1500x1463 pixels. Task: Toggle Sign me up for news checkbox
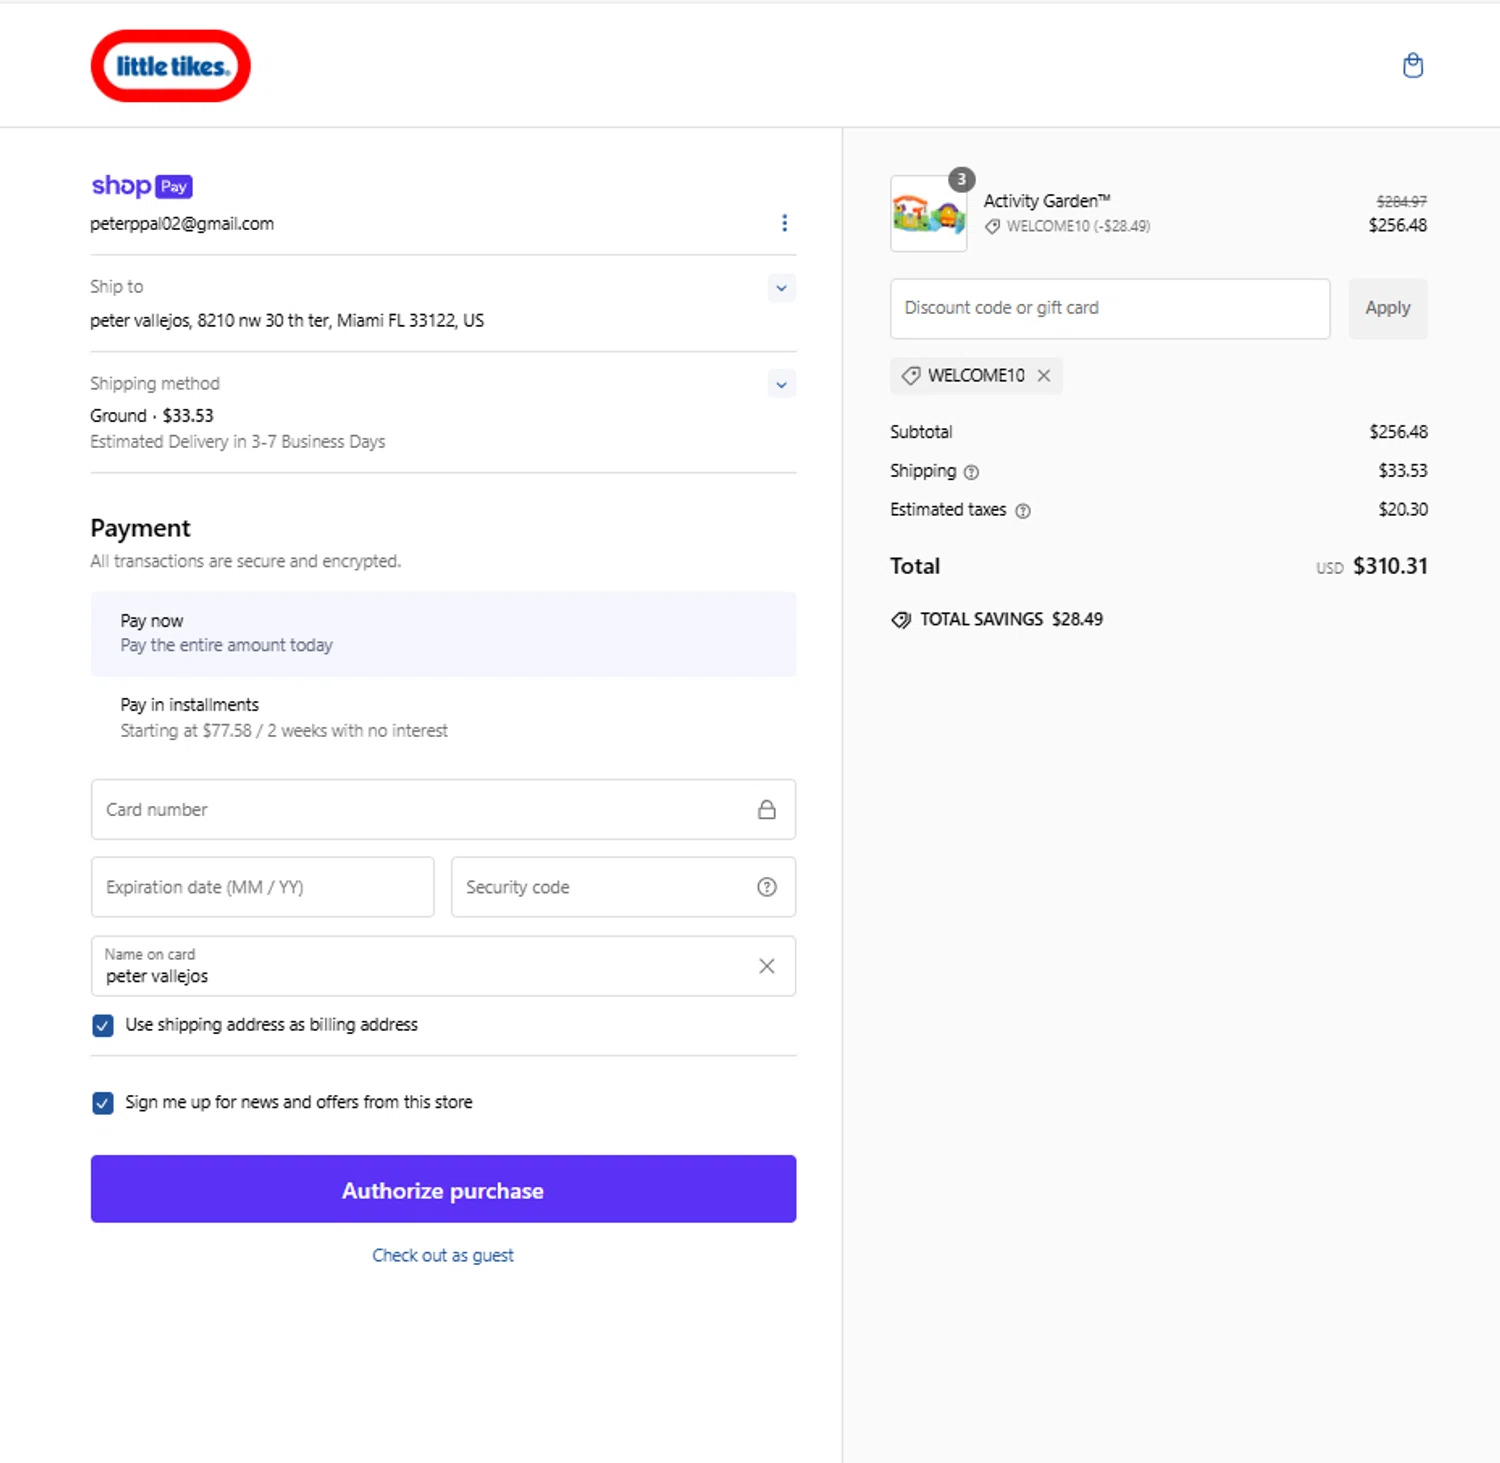(102, 1103)
